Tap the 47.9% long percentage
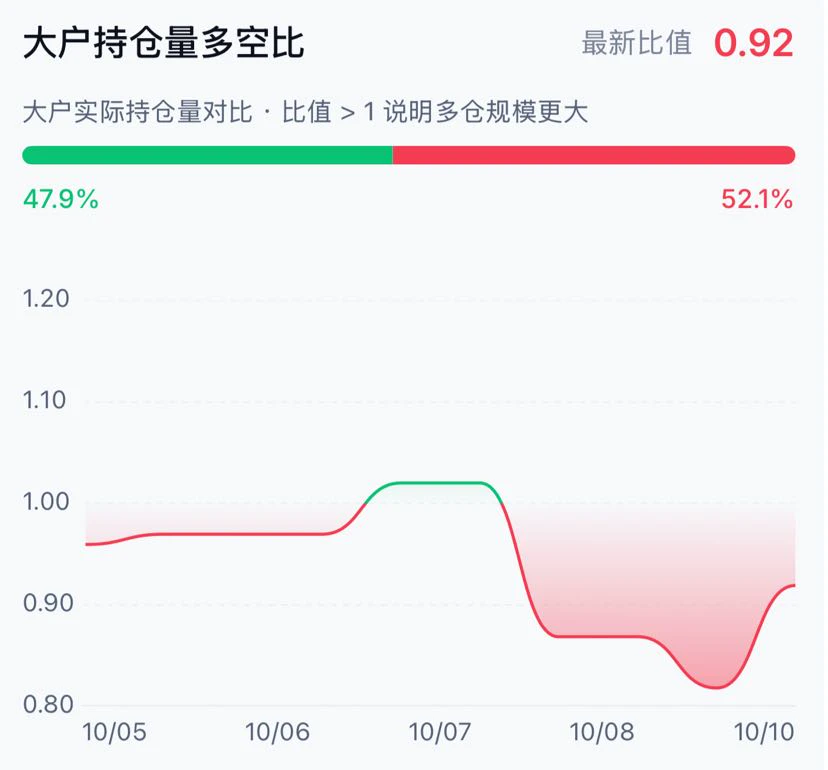 point(61,200)
